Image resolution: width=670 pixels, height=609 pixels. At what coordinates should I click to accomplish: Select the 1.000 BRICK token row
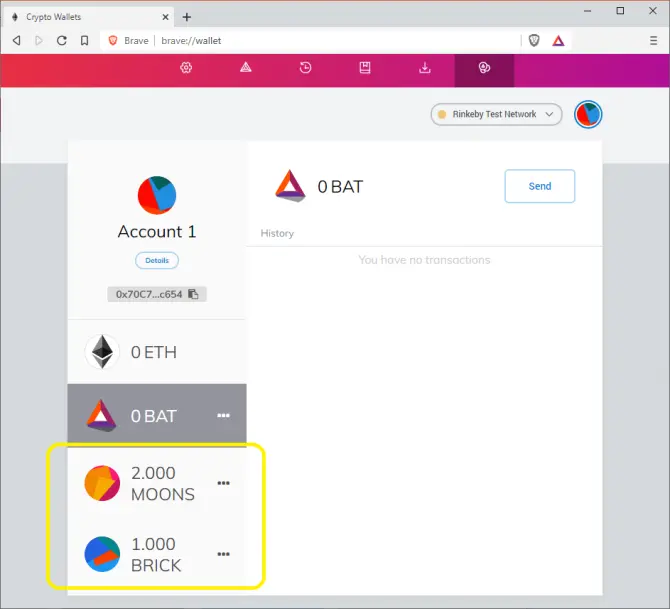pyautogui.click(x=157, y=554)
